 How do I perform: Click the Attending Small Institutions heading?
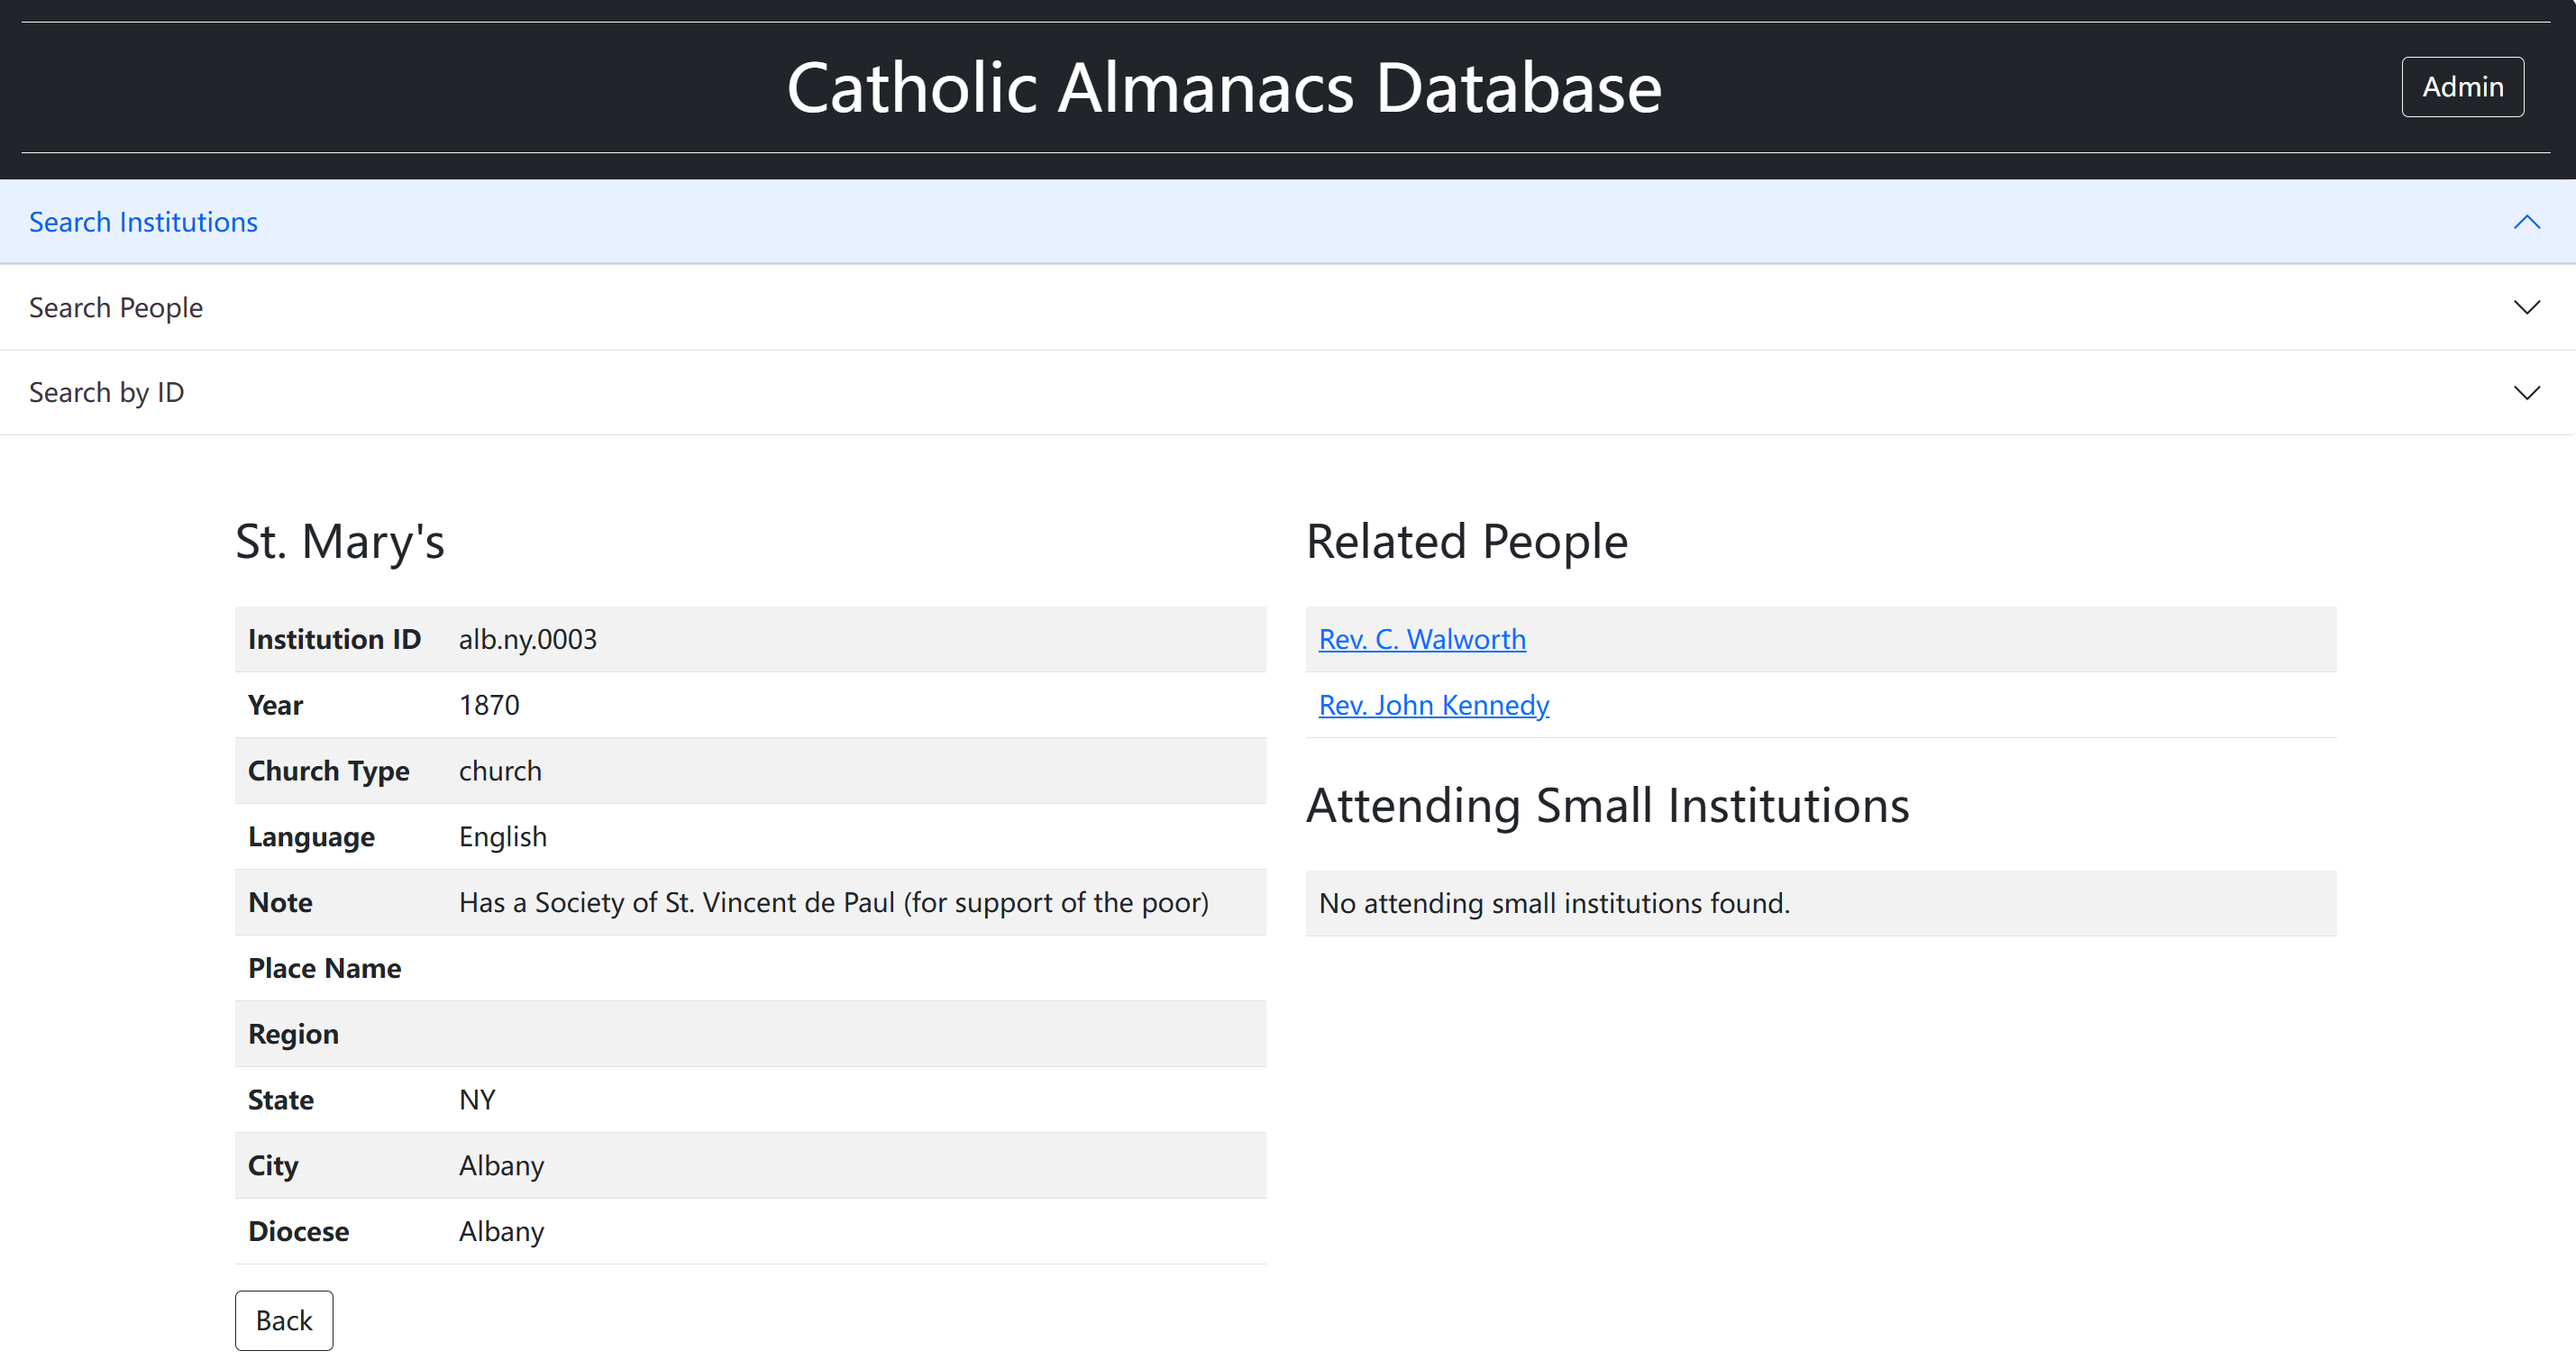point(1608,805)
